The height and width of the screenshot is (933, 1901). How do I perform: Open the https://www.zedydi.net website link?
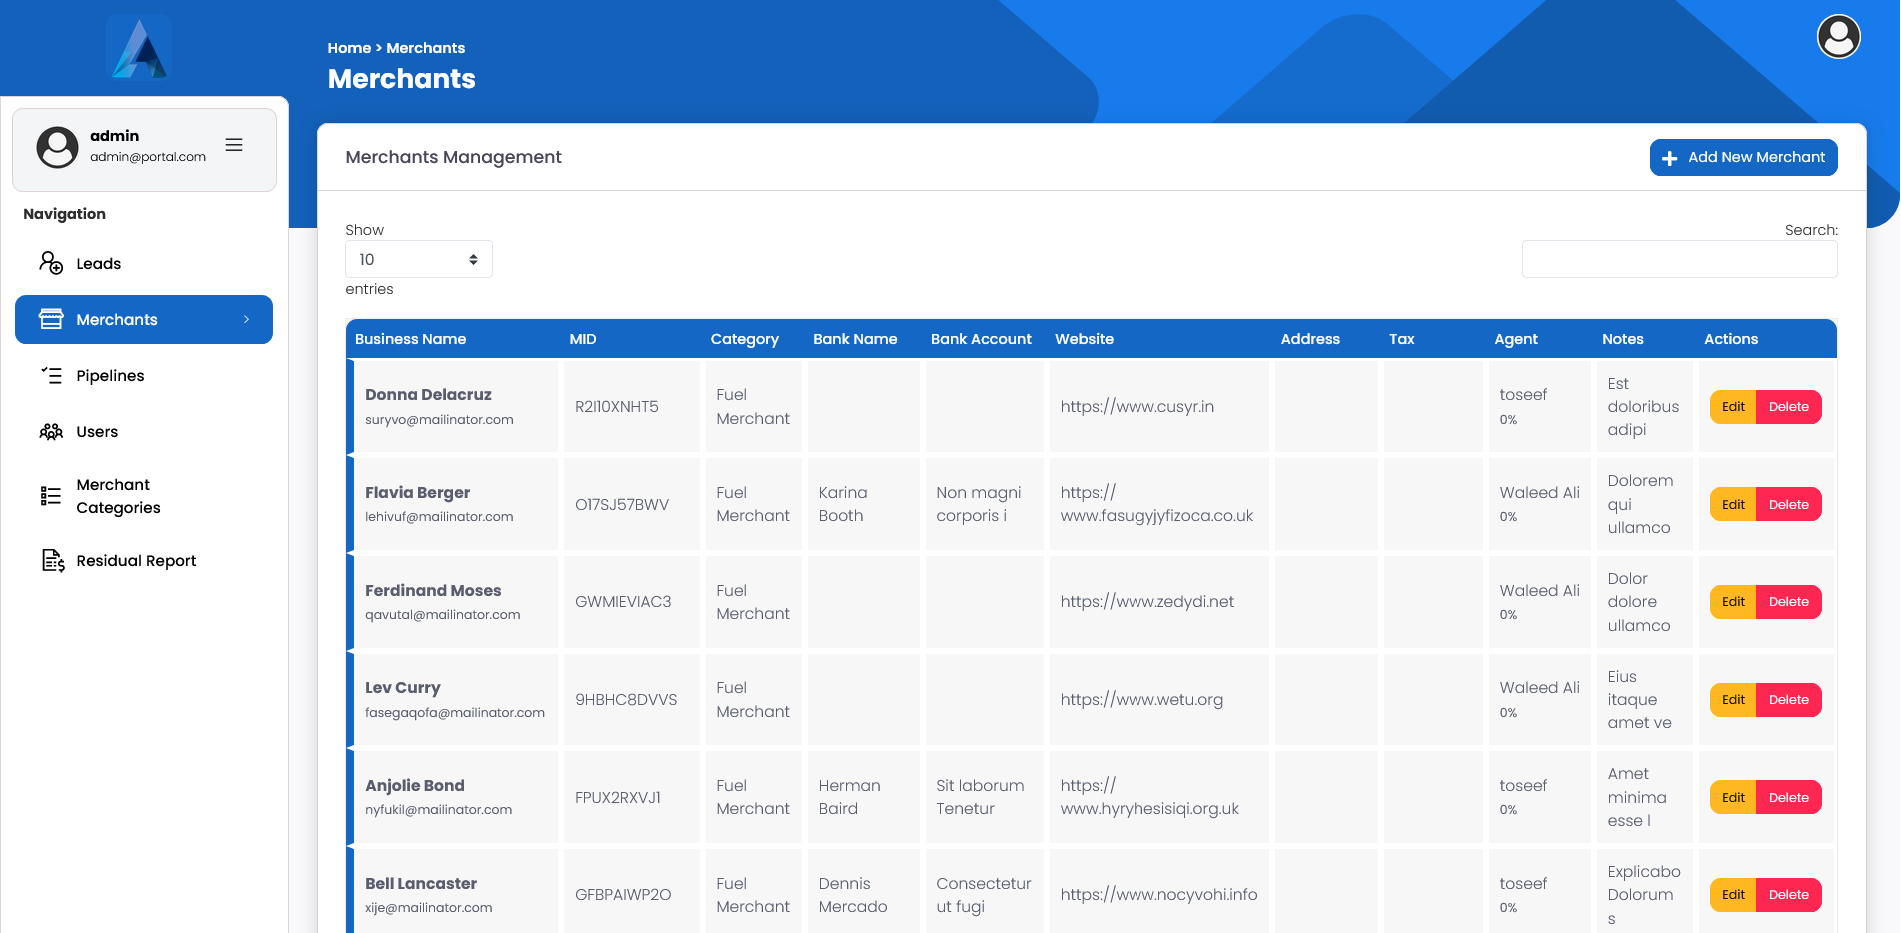(1147, 601)
